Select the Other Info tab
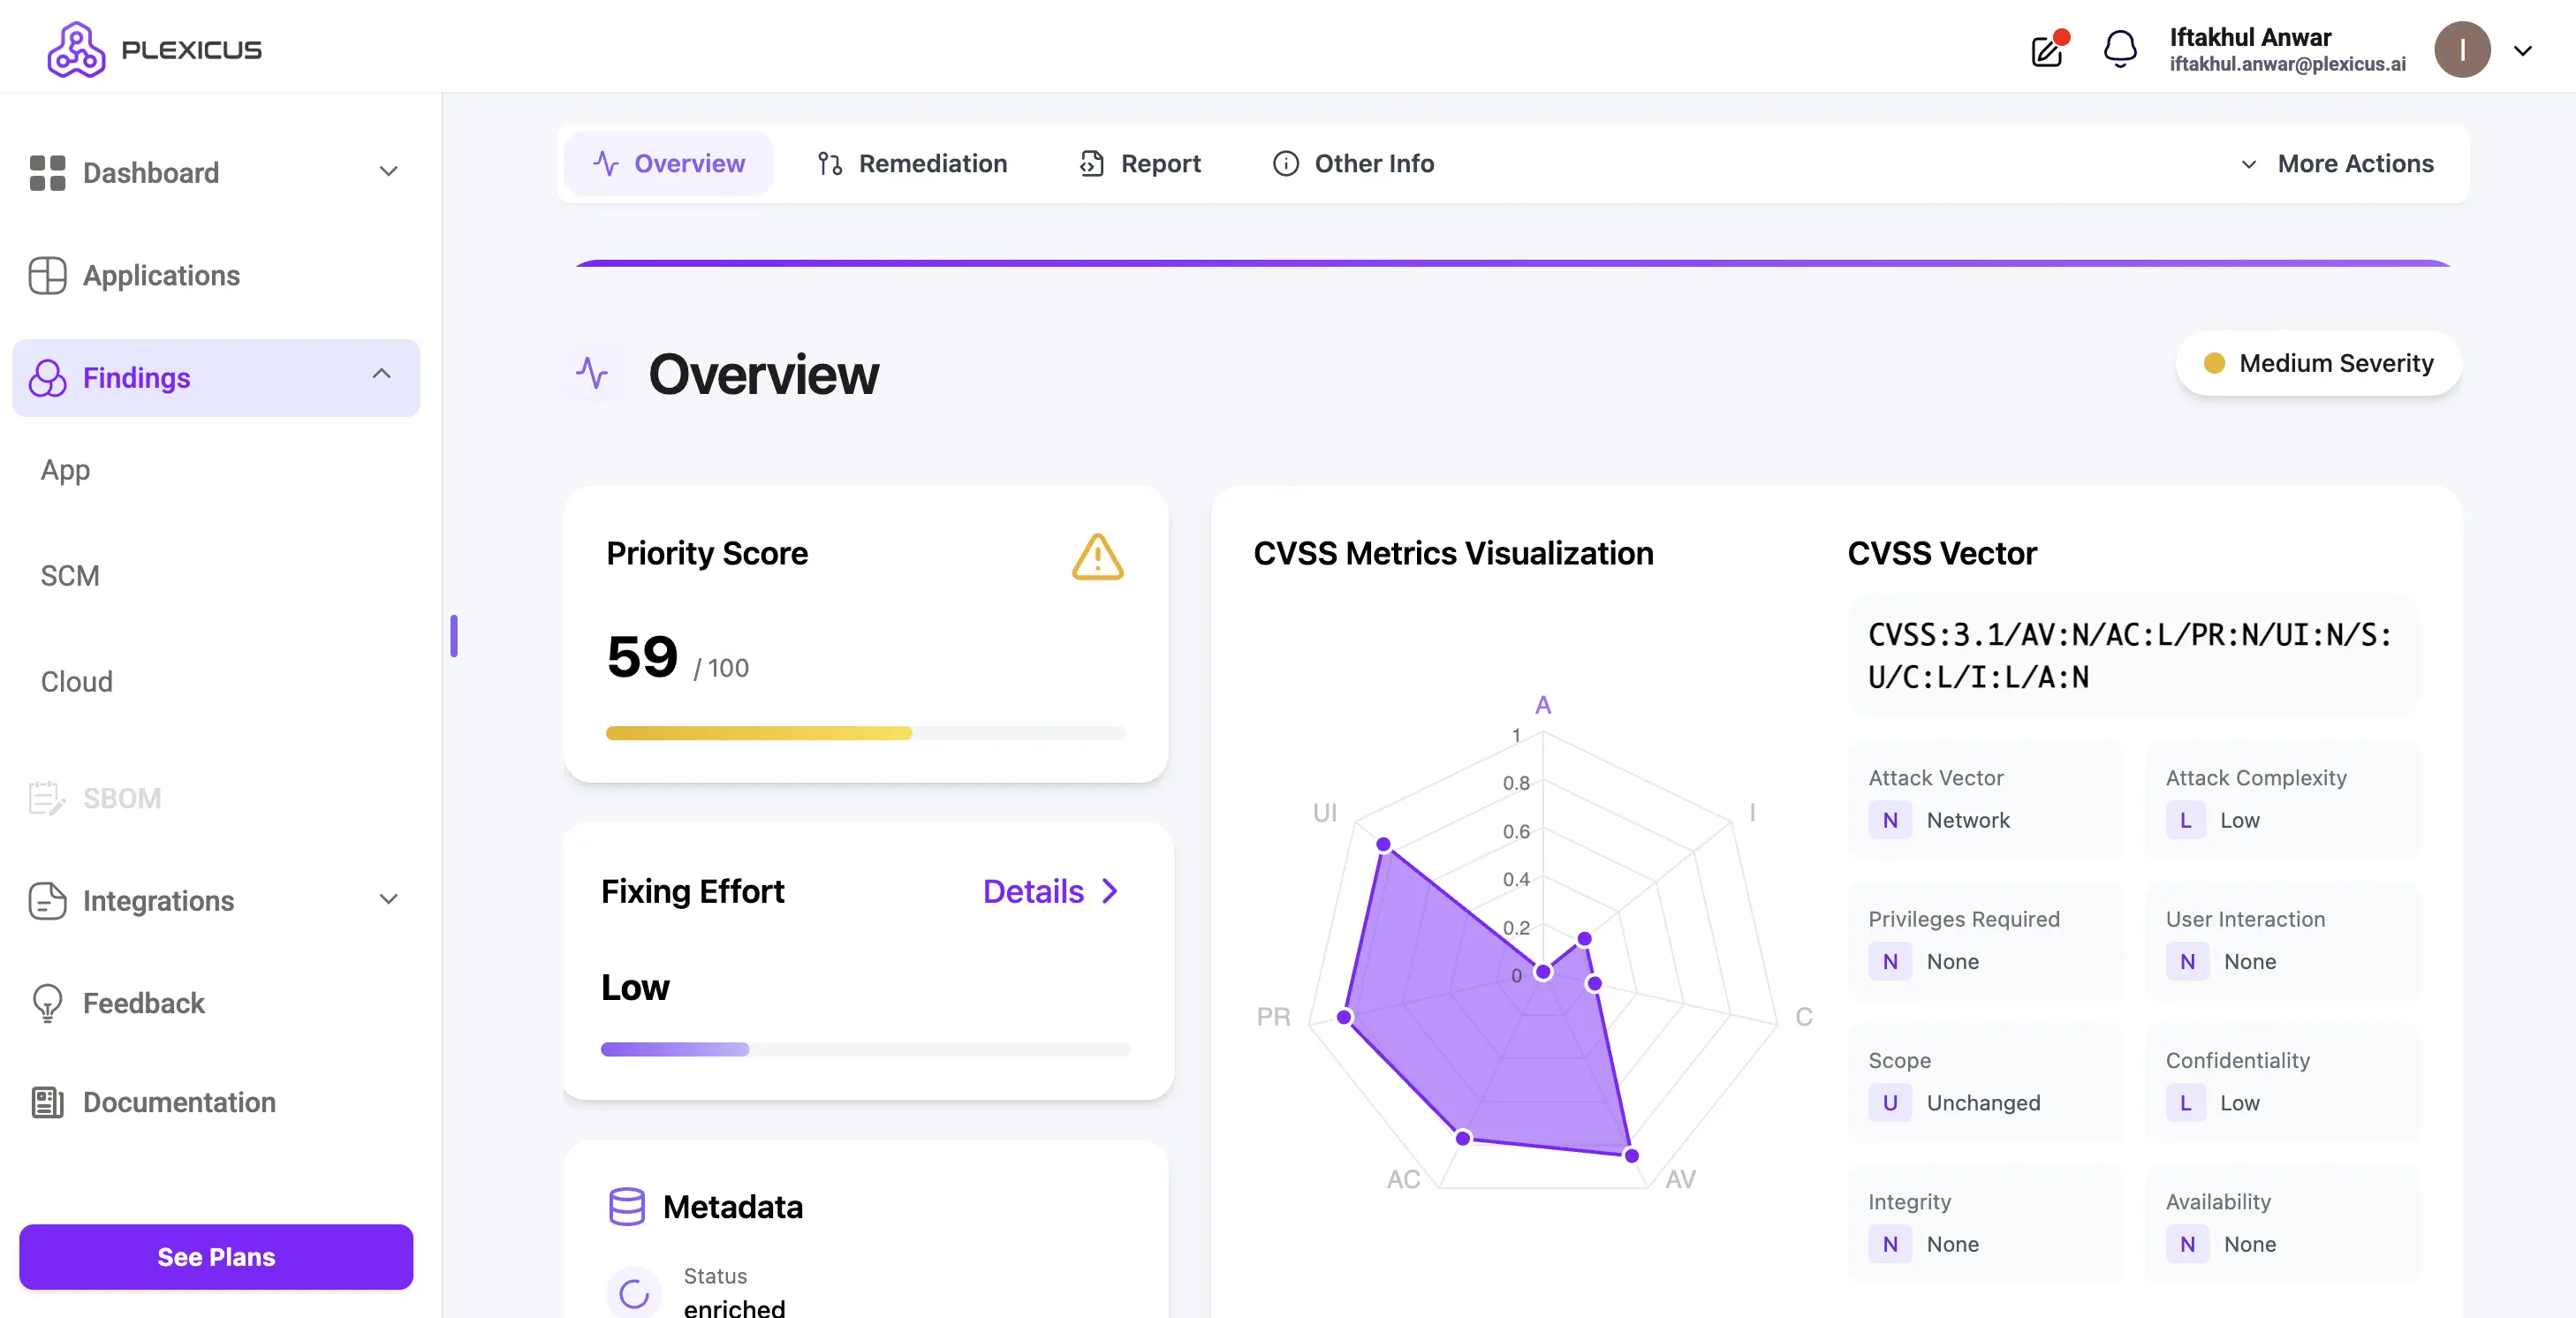 coord(1352,163)
